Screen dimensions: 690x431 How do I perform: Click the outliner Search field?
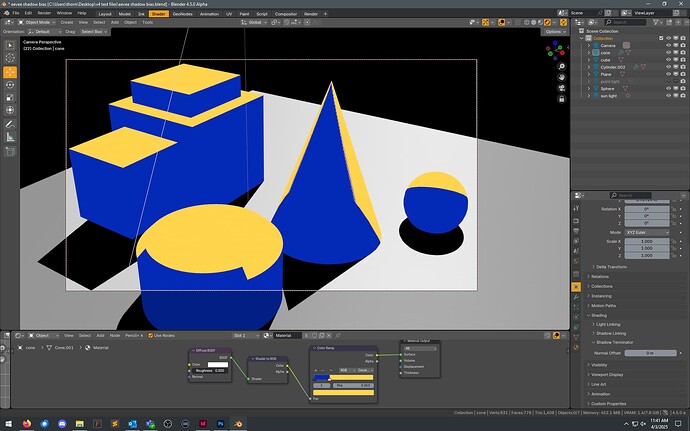tap(625, 22)
